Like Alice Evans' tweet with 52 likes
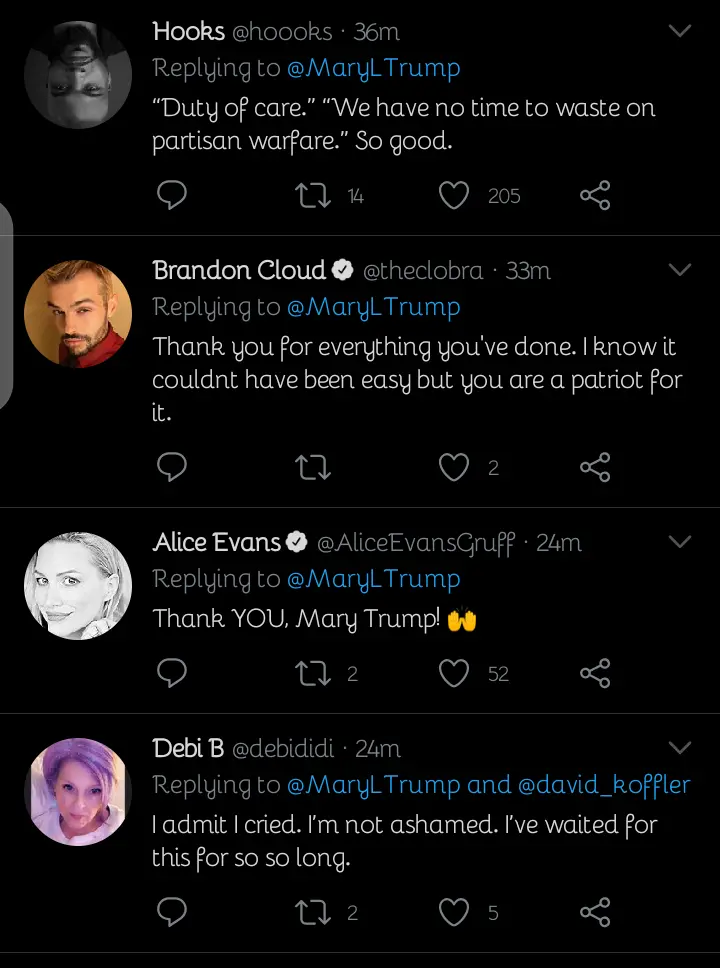Screen dimensions: 720x968 (x=455, y=673)
